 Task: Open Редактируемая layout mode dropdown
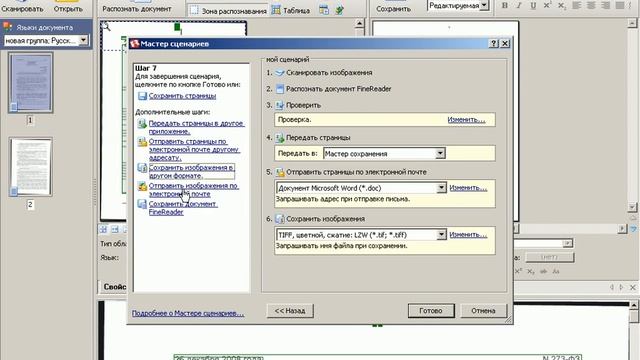tap(484, 5)
